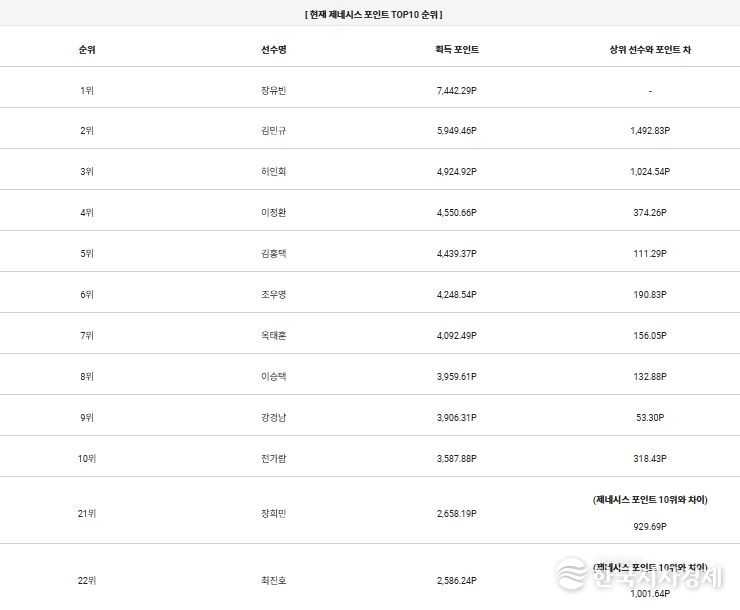Image resolution: width=740 pixels, height=610 pixels.
Task: Click the 4,092.49P points cell
Action: (x=457, y=336)
